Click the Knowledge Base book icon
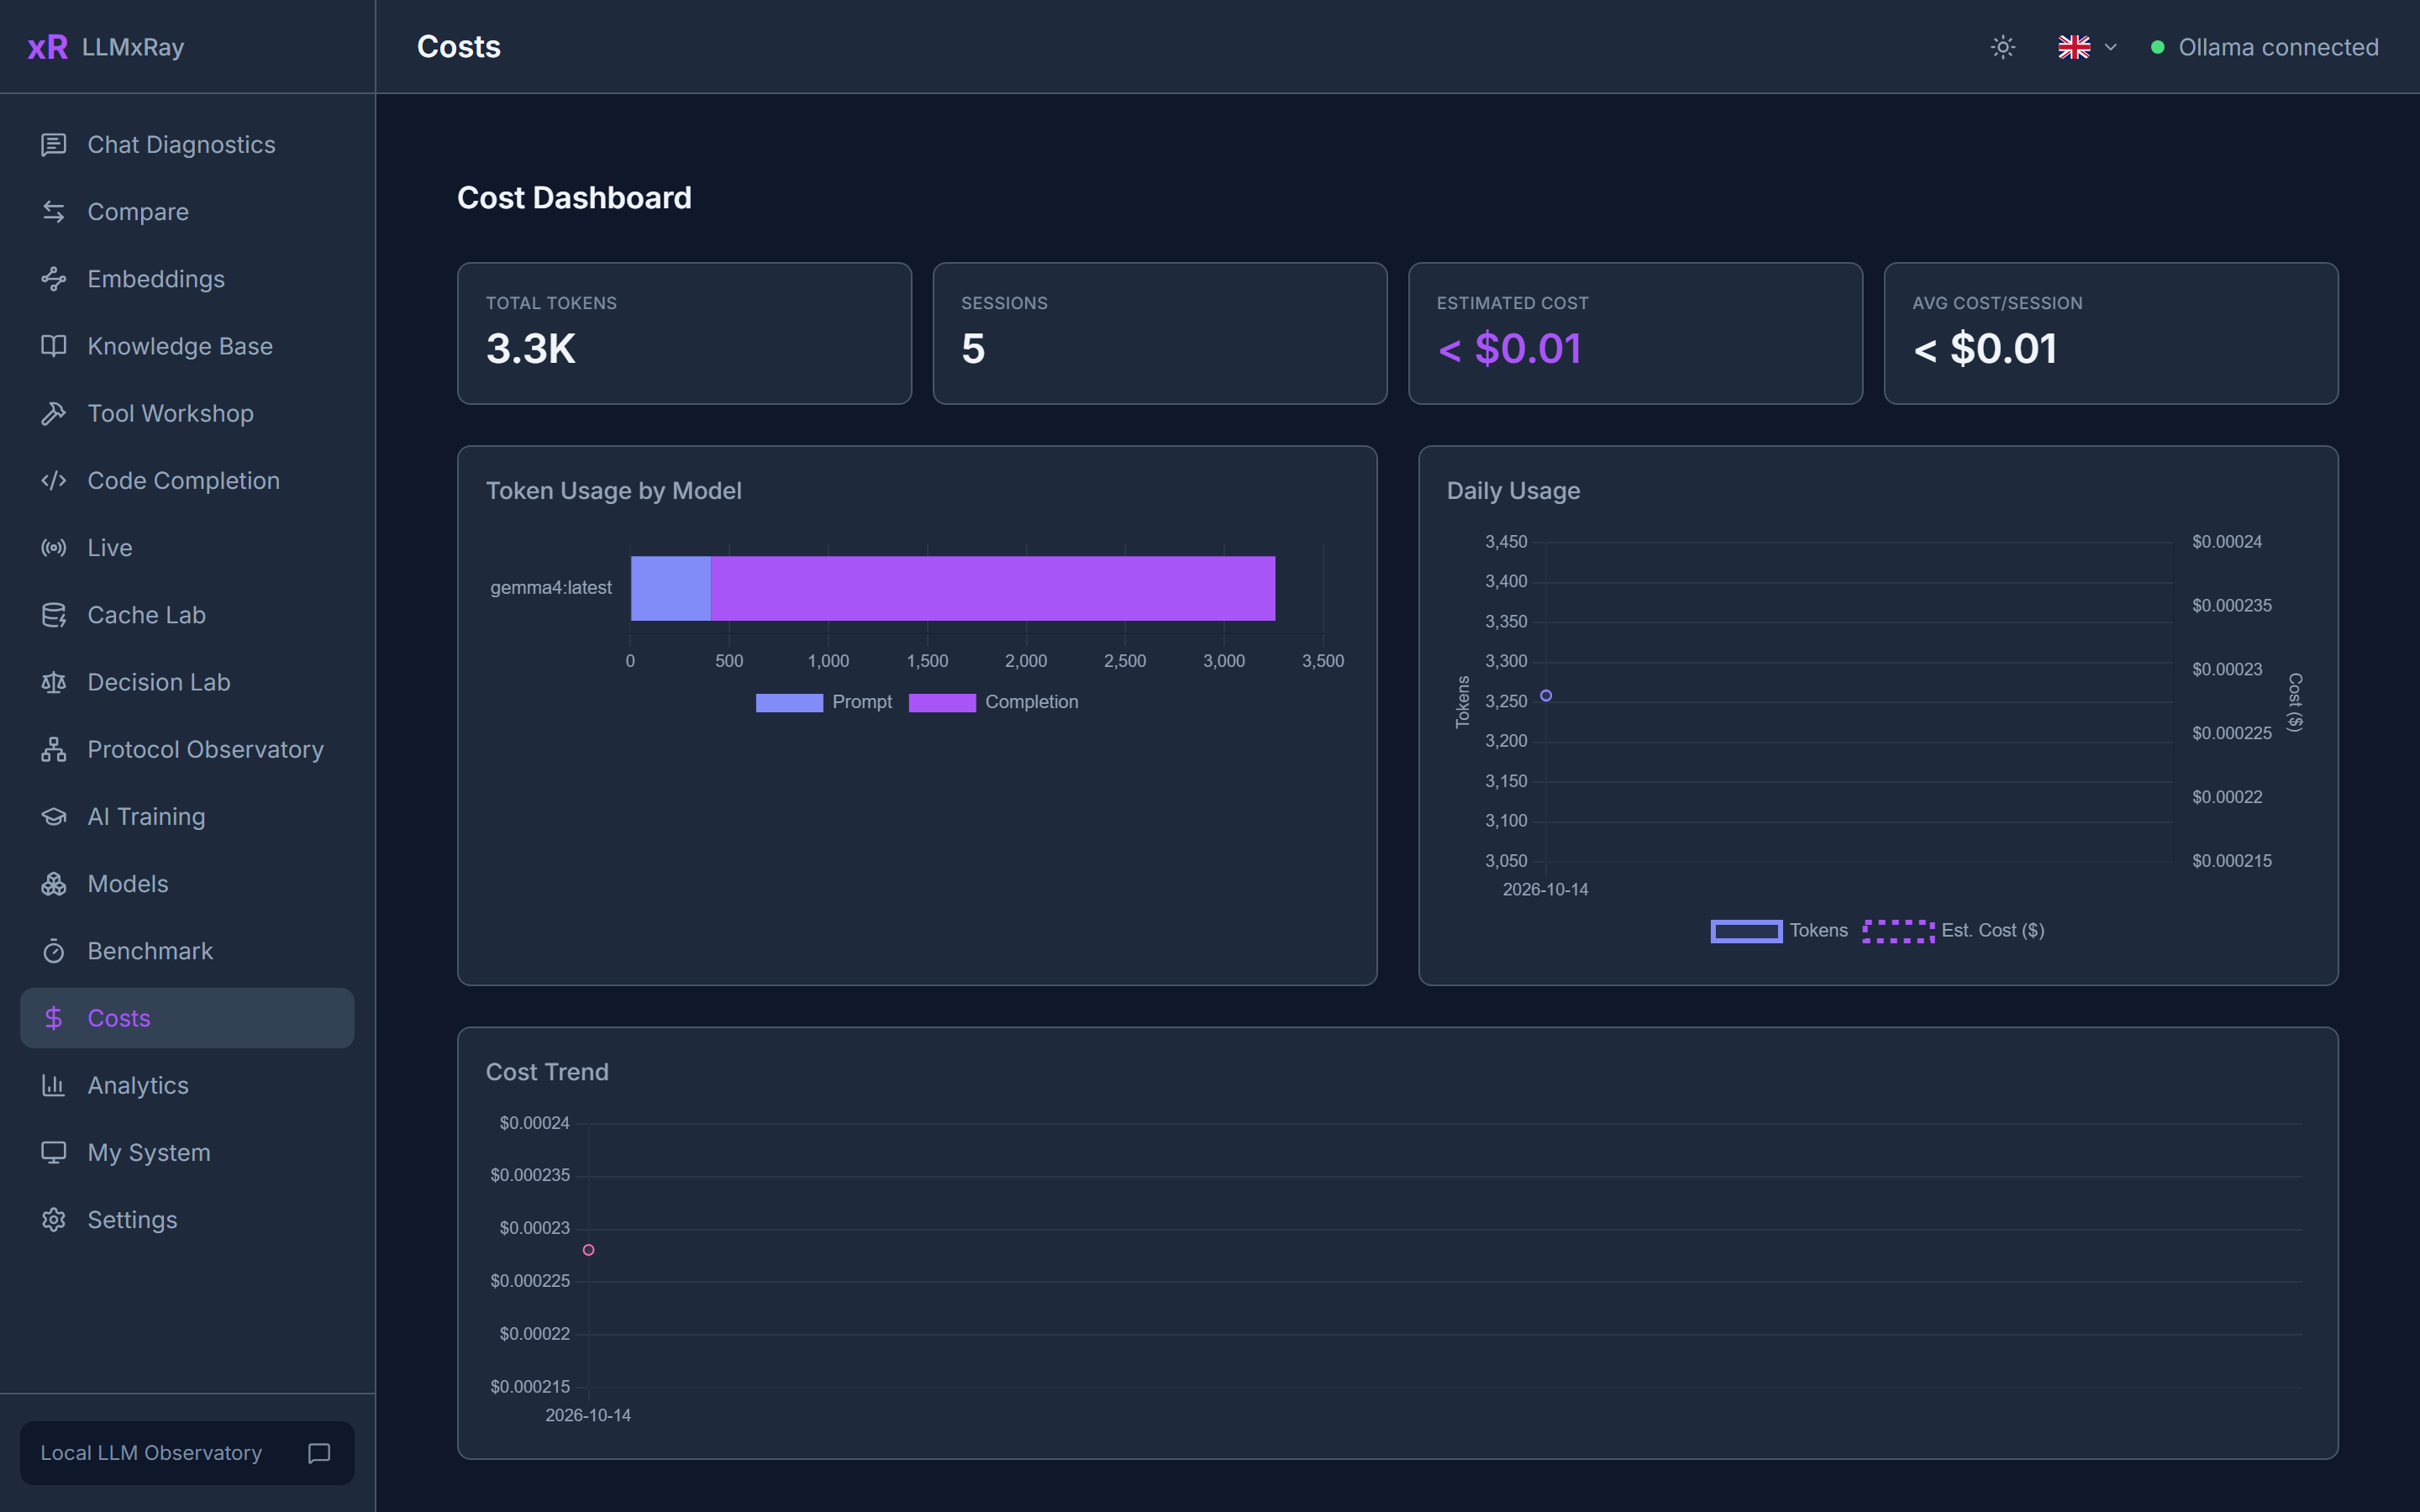 point(53,346)
